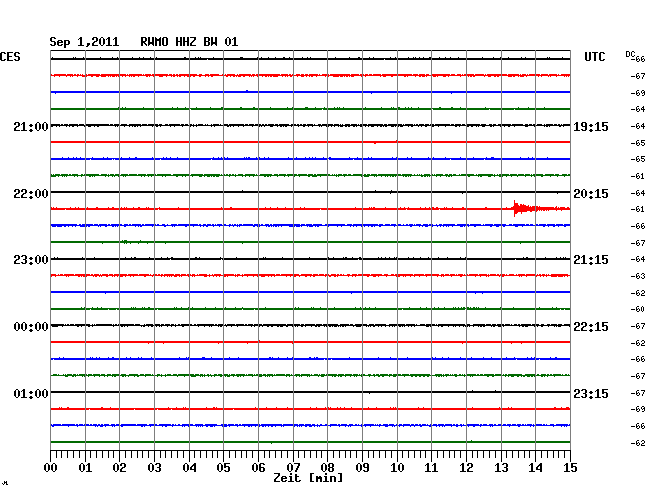650x494 pixels.
Task: Click the 23:15 UTC time label
Action: pyautogui.click(x=591, y=393)
